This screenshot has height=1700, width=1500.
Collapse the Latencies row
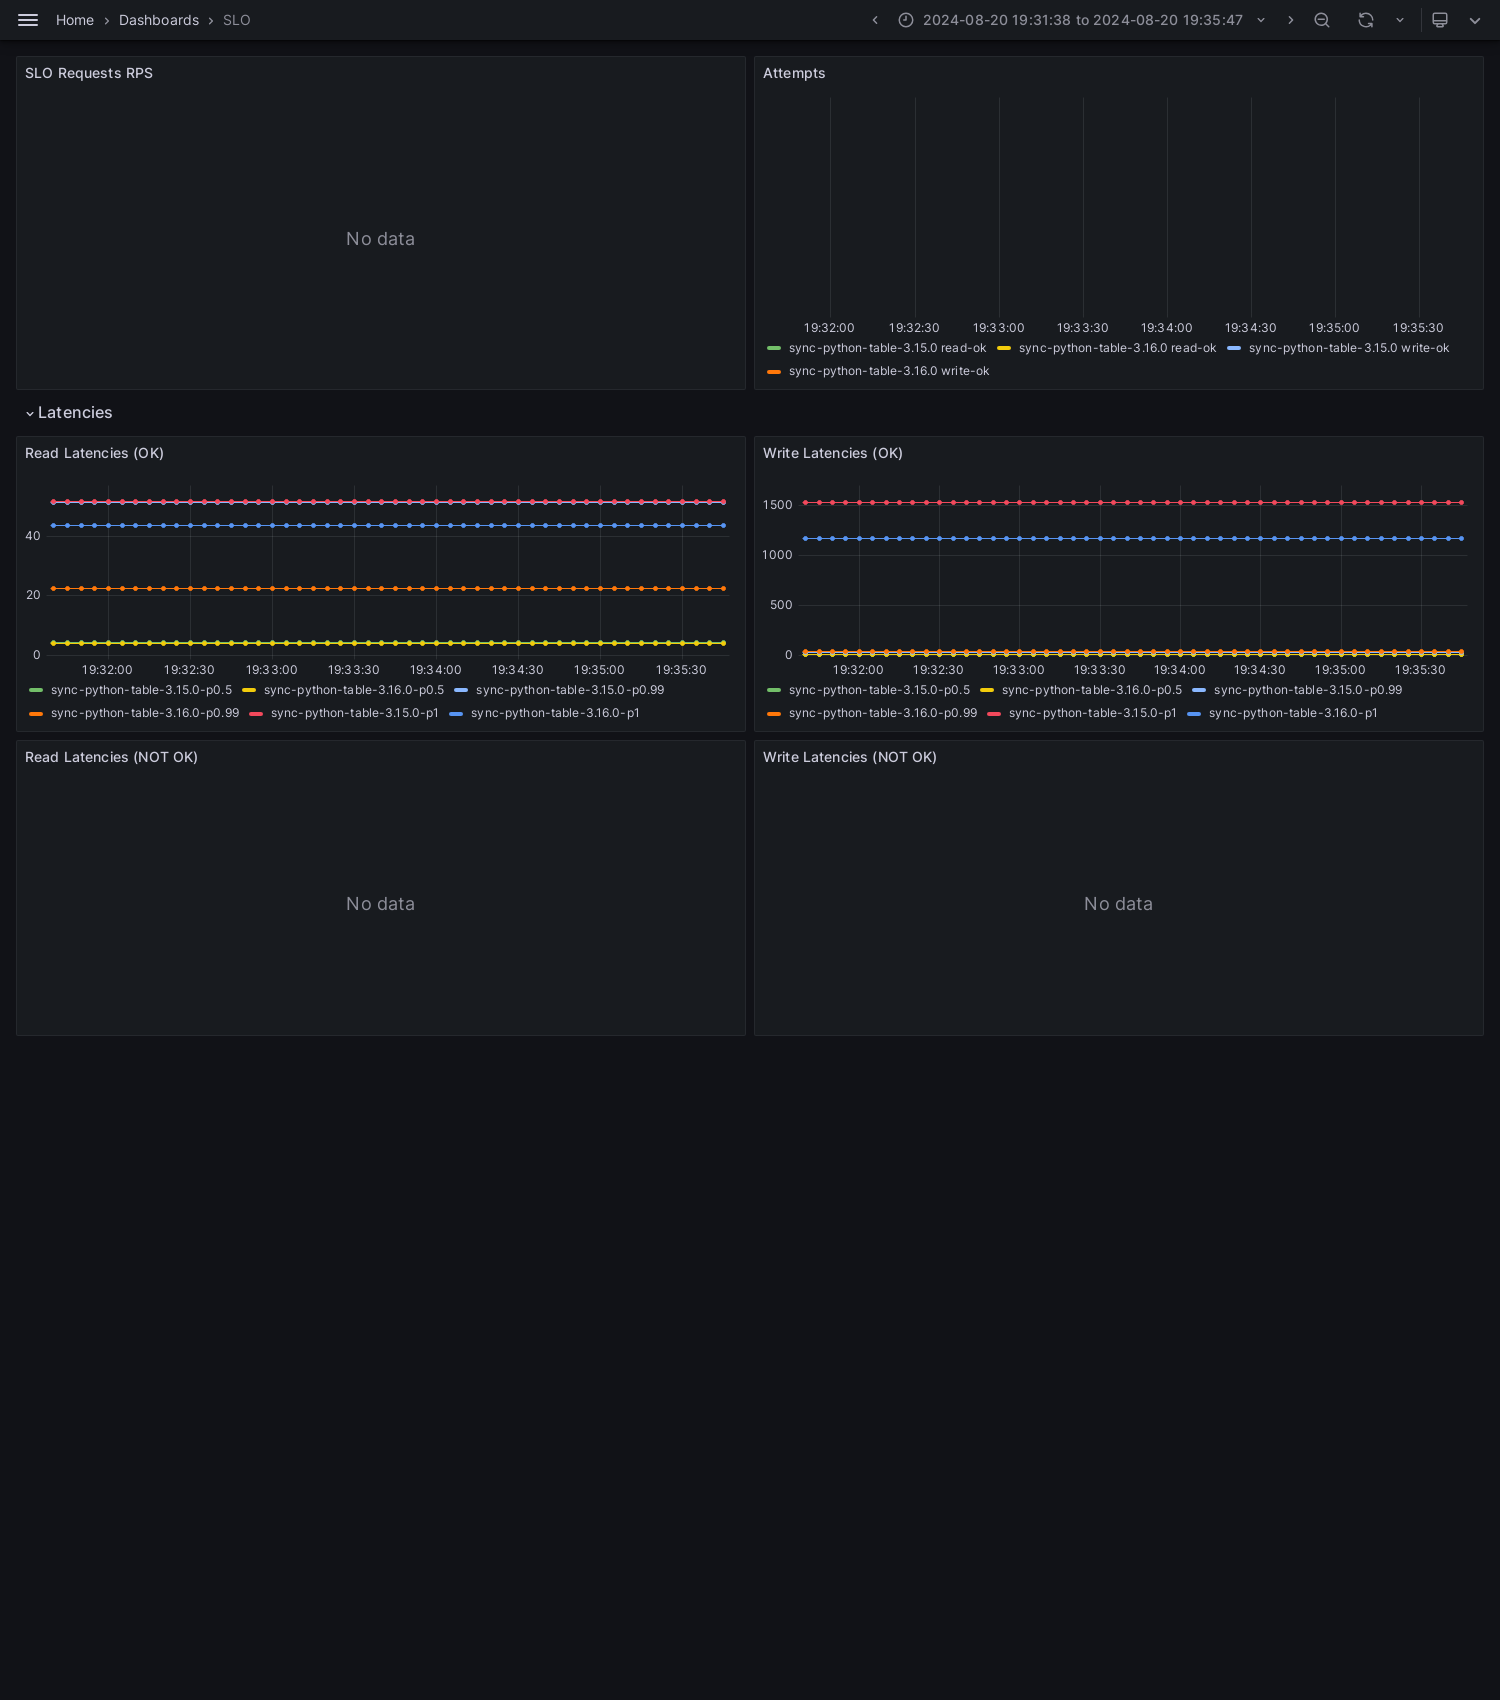68,413
